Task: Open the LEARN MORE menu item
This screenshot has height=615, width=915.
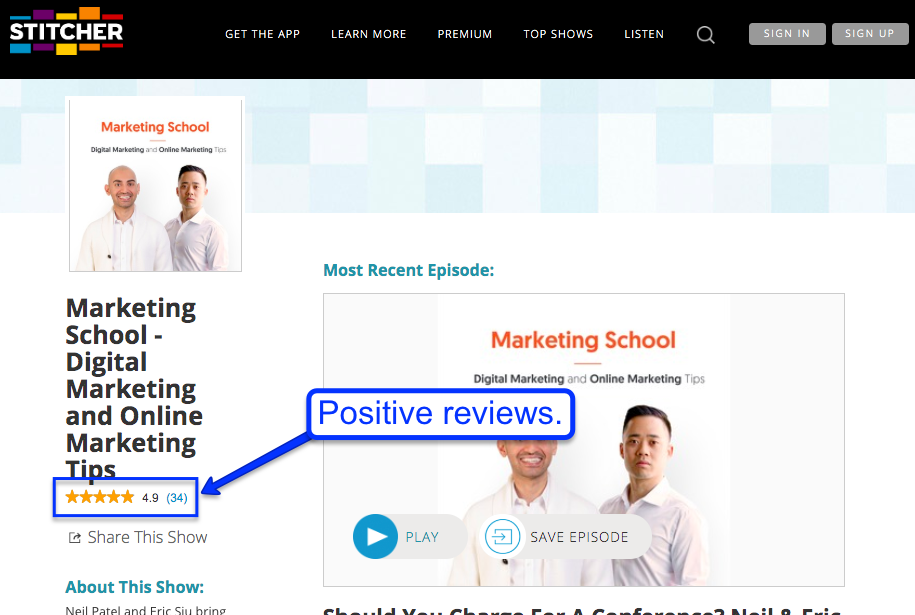Action: click(368, 34)
